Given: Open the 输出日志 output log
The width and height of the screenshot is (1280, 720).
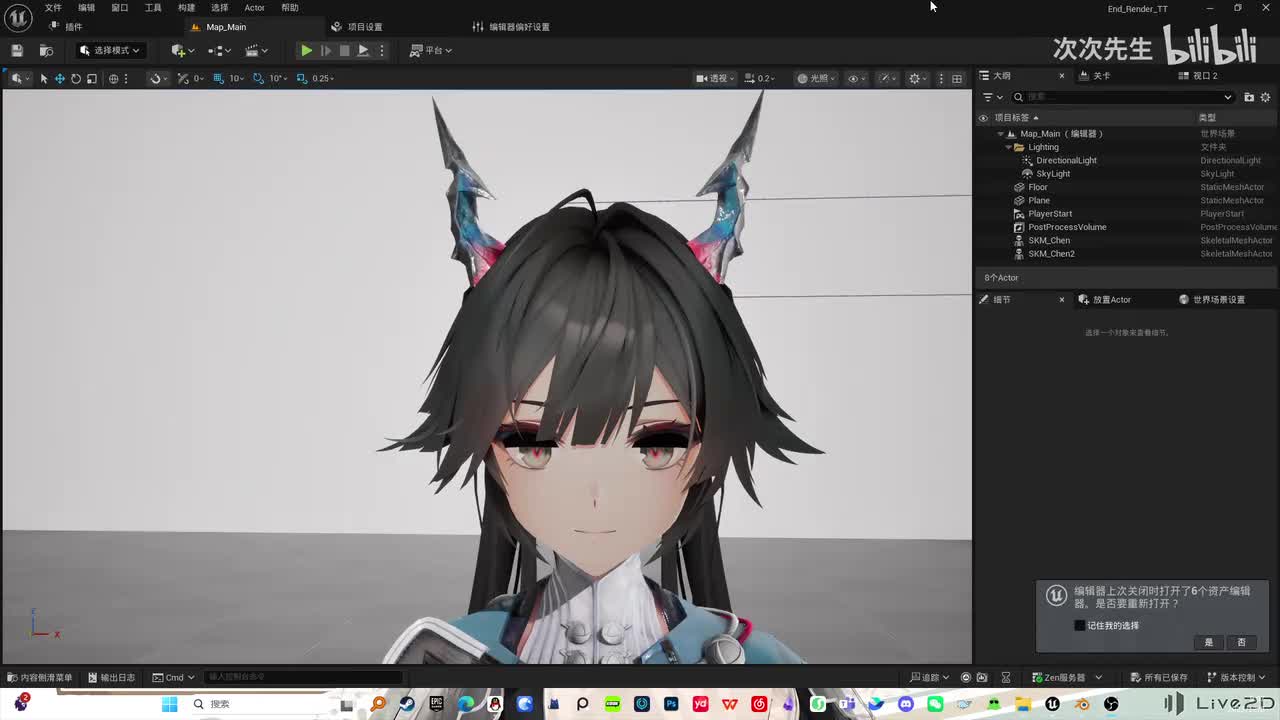Looking at the screenshot, I should tap(111, 678).
